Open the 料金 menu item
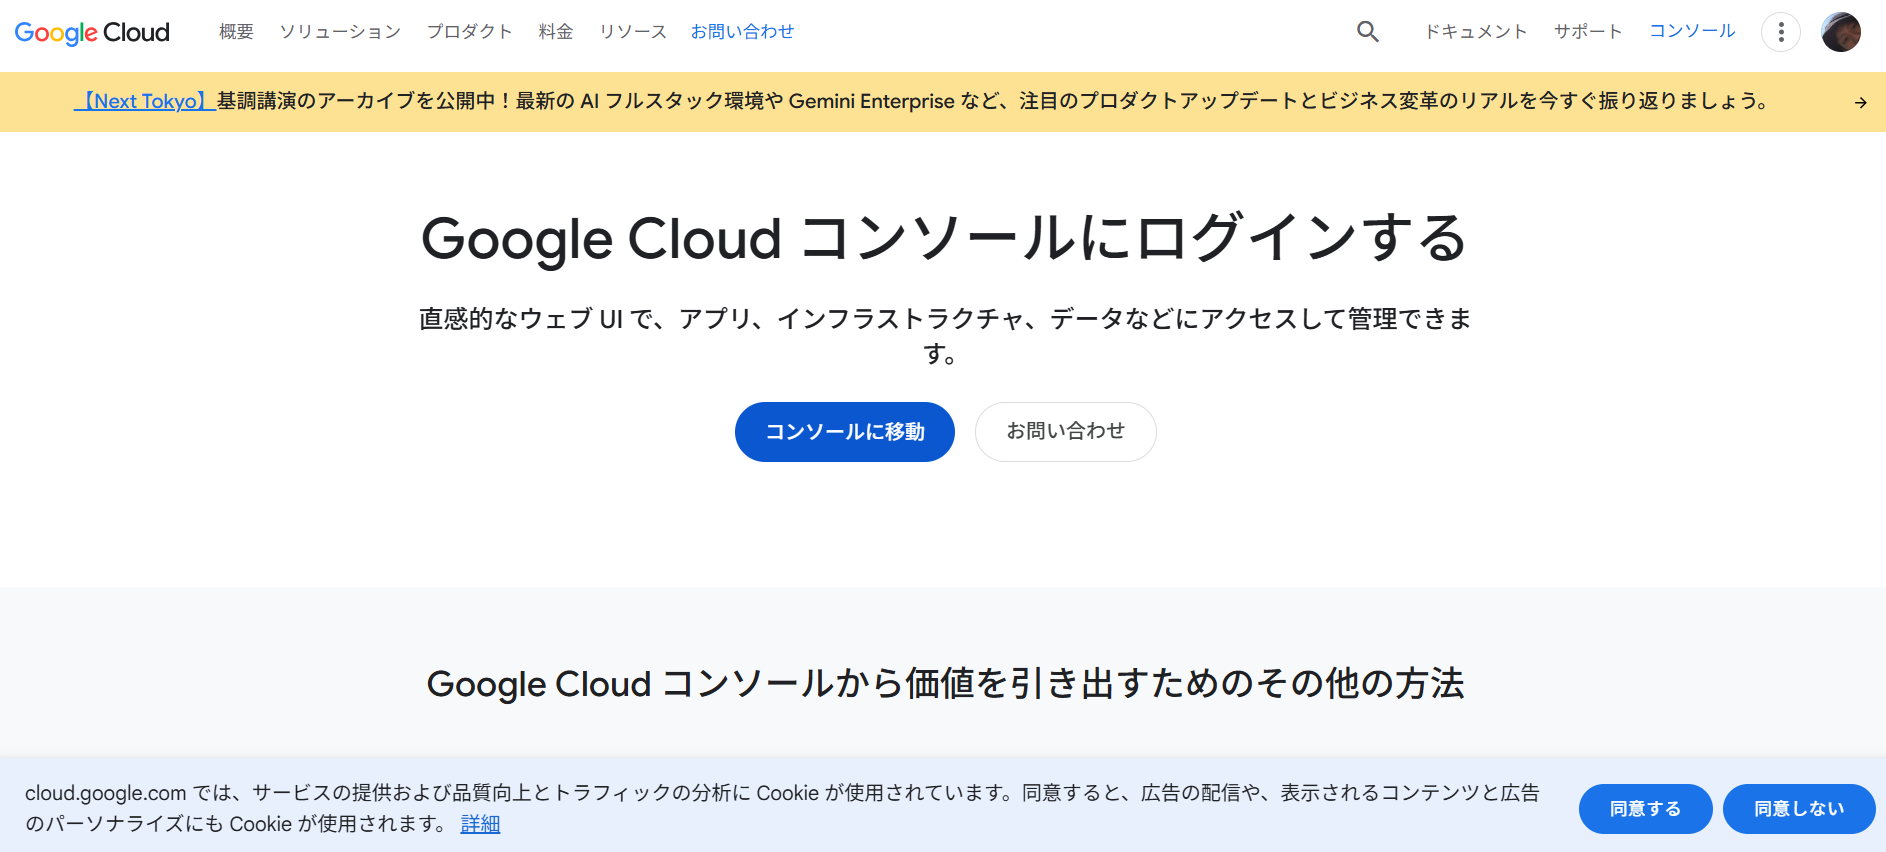Screen dimensions: 1886x852 pos(556,32)
